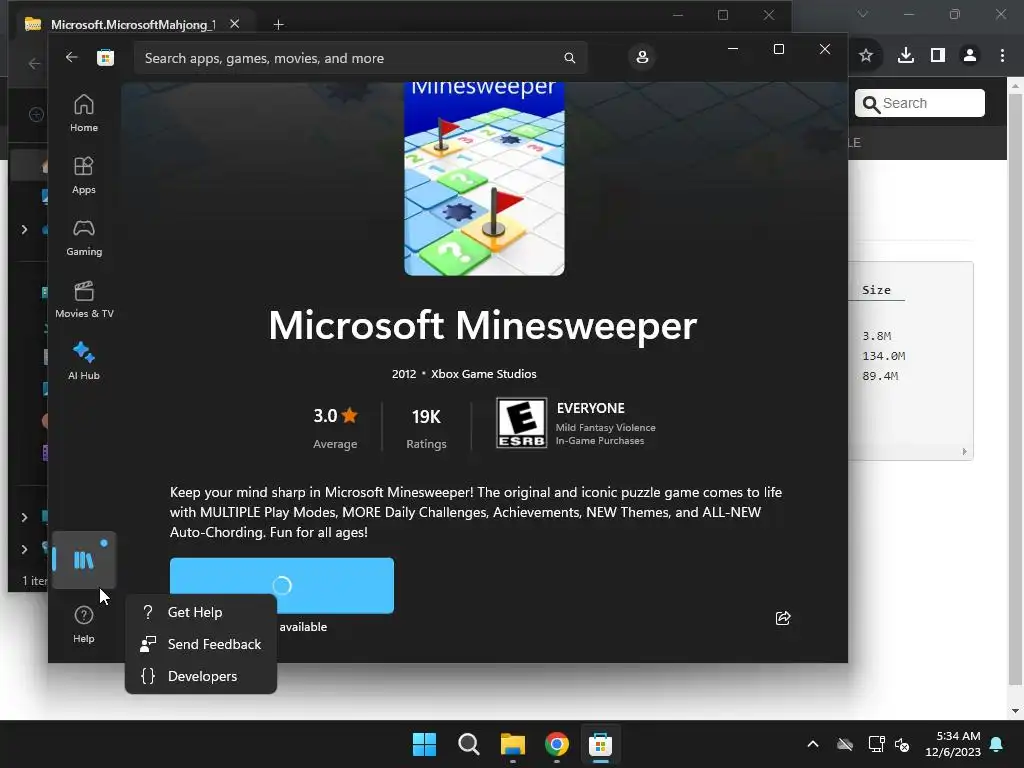Open Microsoft Store from the taskbar

coord(600,744)
